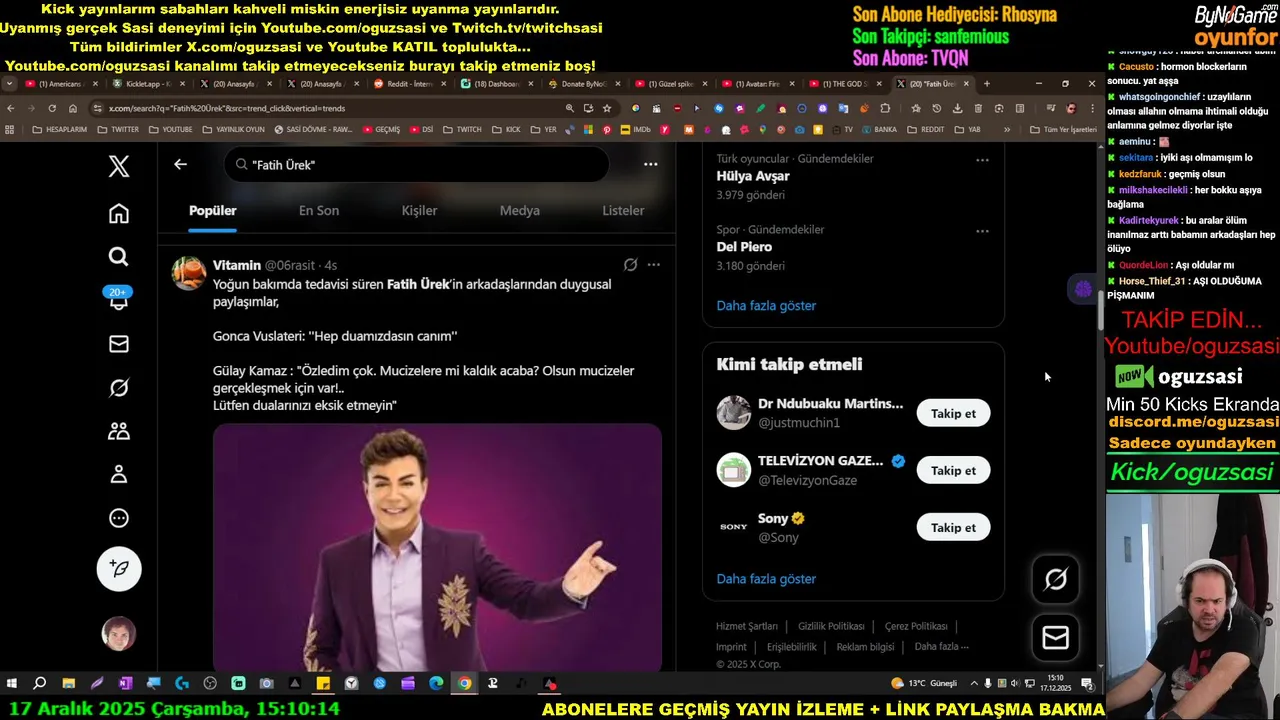Image resolution: width=1280 pixels, height=720 pixels.
Task: Open the floating Messages button
Action: click(x=1056, y=638)
